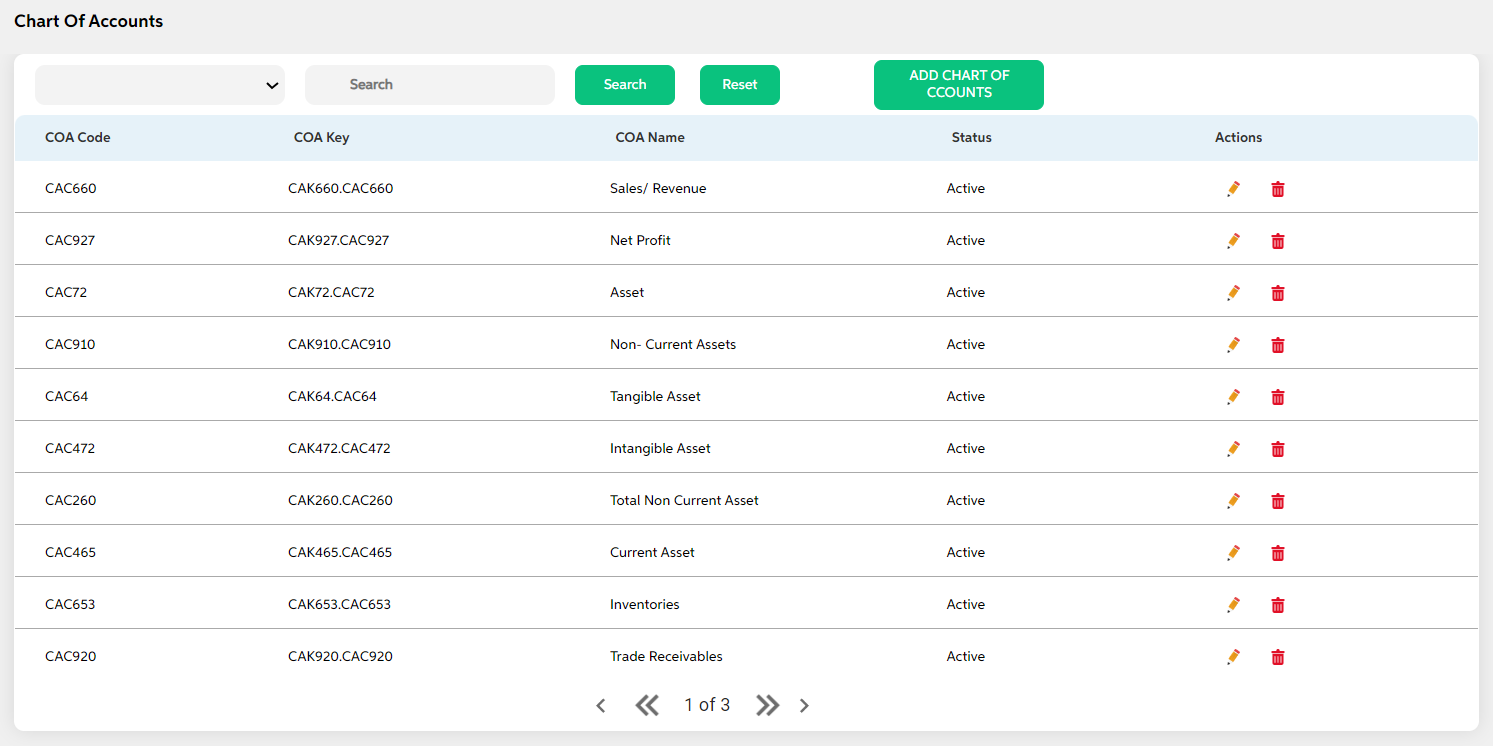
Task: Edit the Current Asset CAC465 row
Action: click(1233, 553)
